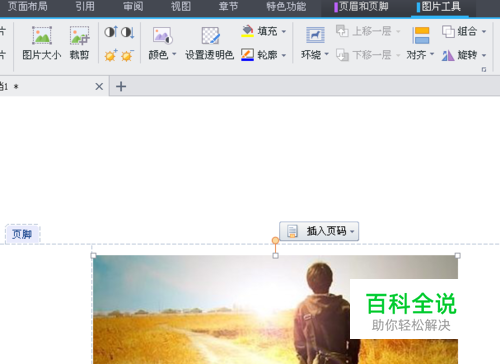Increase picture contrast icon

[111, 32]
